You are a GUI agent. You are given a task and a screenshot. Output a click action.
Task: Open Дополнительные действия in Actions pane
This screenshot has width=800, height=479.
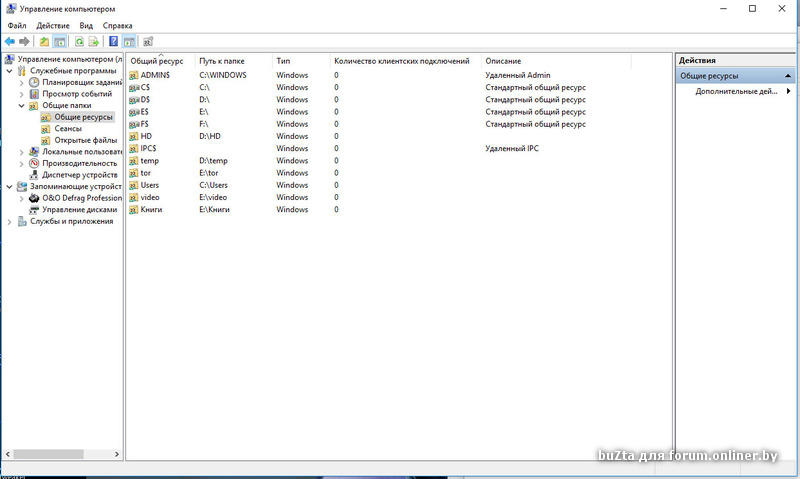[x=736, y=91]
